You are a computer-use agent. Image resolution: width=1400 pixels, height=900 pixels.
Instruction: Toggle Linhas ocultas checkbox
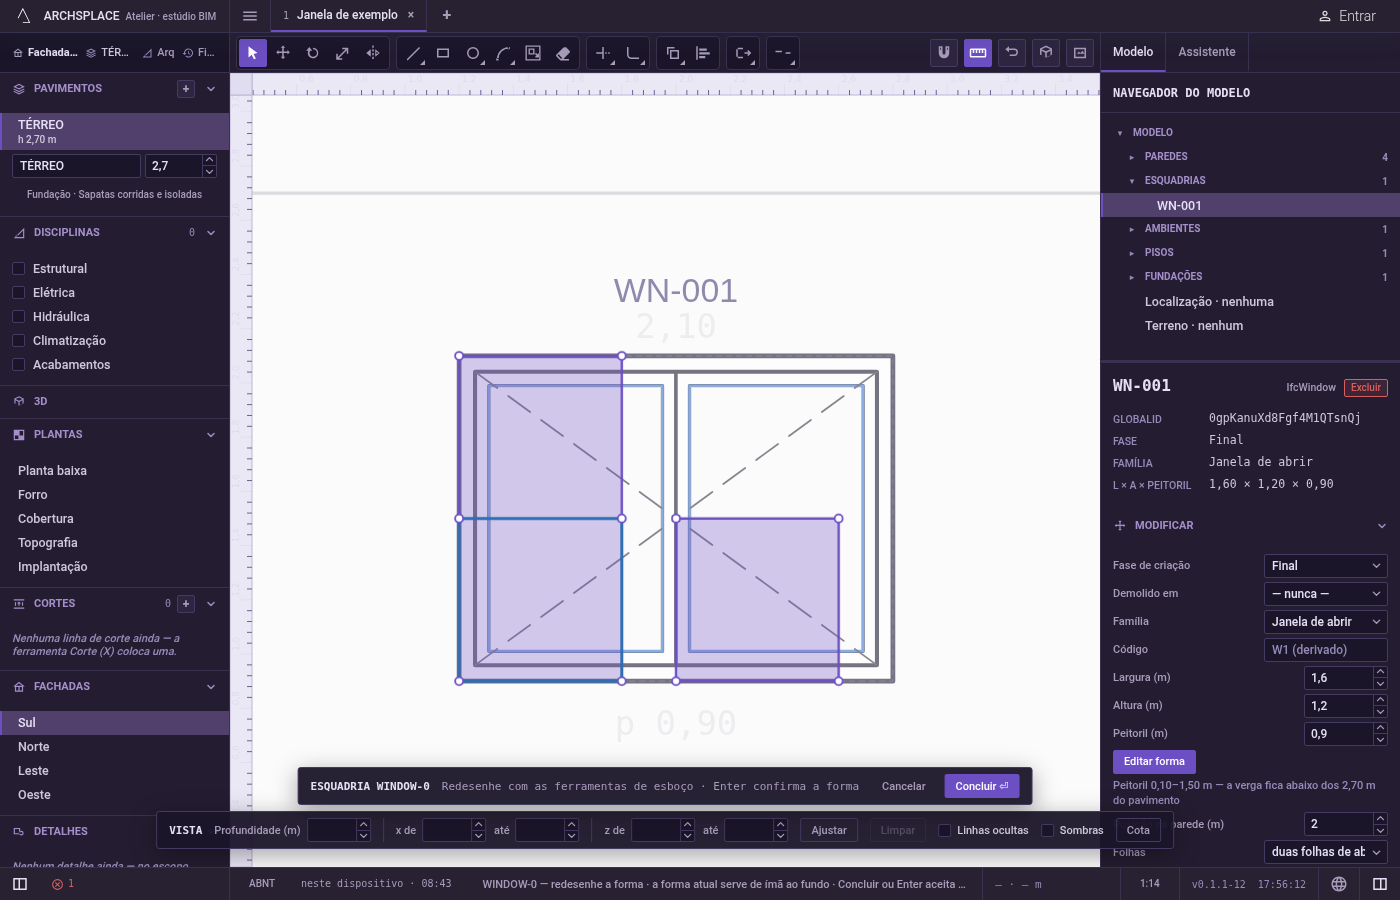[x=944, y=830]
